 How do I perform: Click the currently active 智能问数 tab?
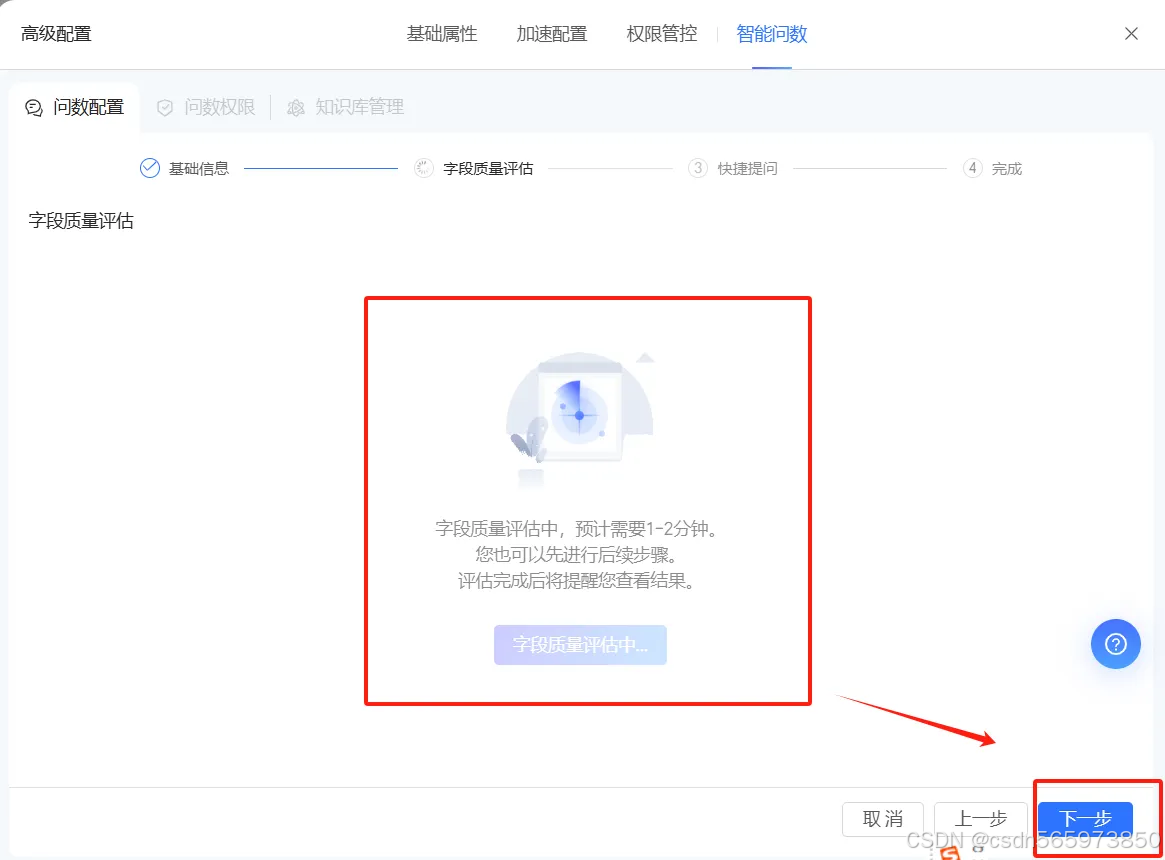(770, 33)
